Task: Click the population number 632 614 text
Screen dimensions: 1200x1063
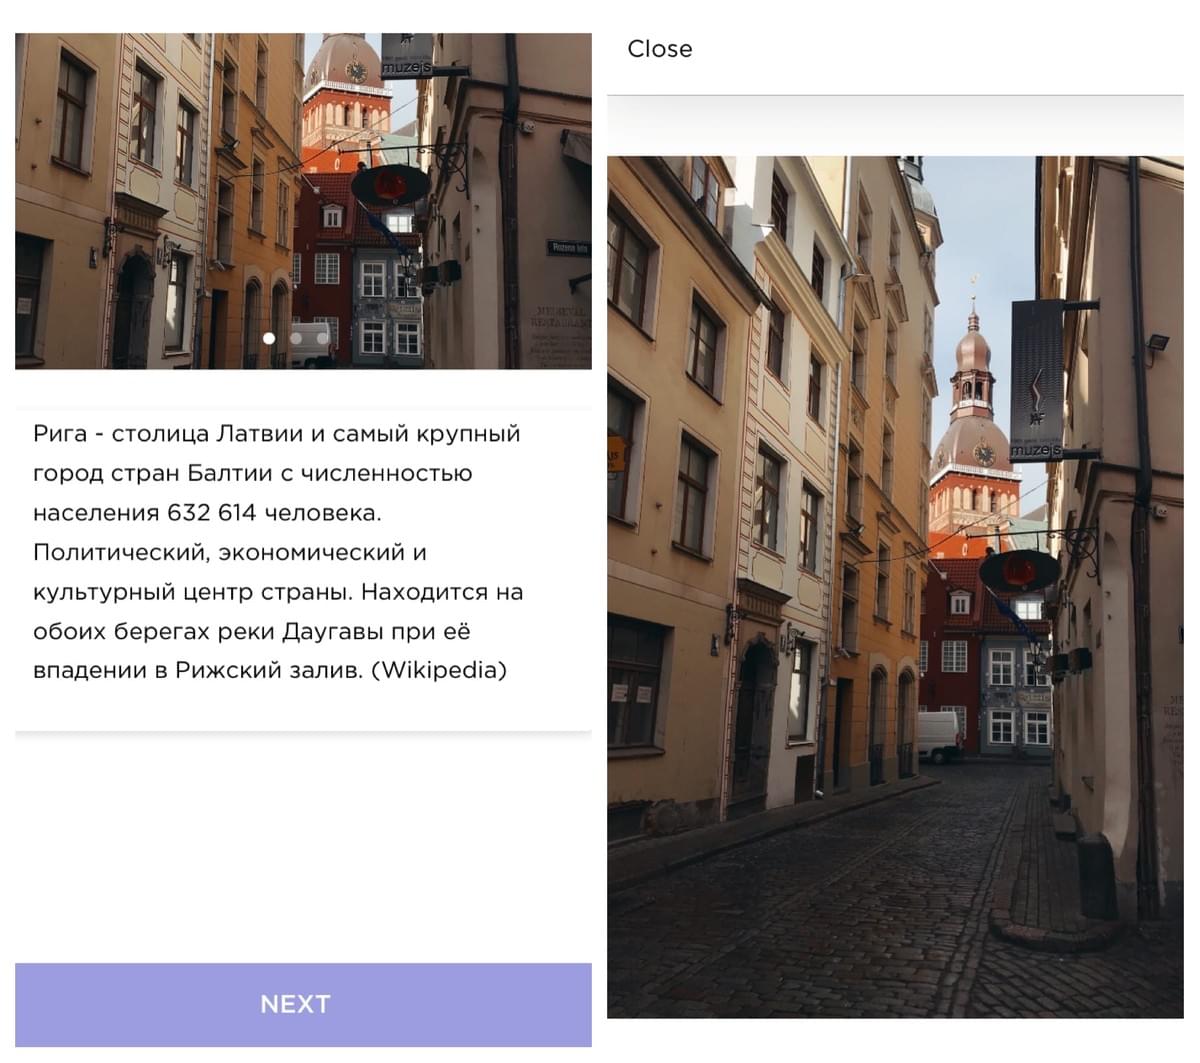Action: (x=212, y=513)
